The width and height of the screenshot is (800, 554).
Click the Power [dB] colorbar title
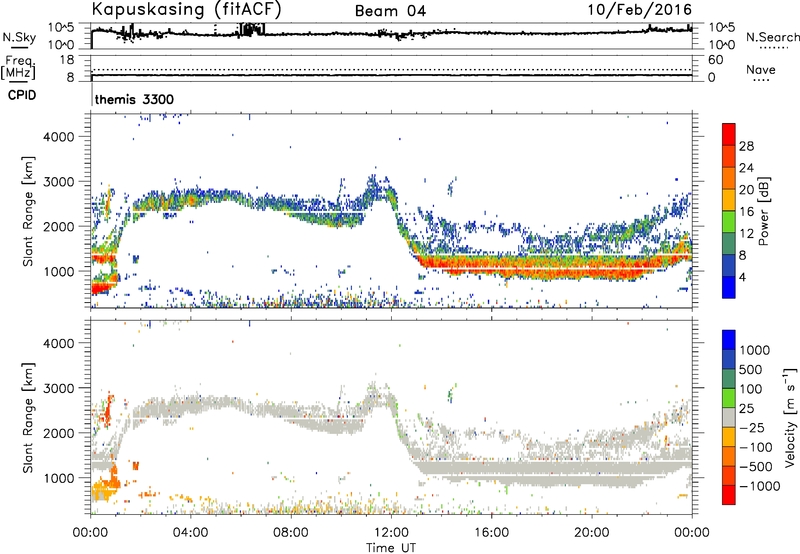[x=764, y=211]
